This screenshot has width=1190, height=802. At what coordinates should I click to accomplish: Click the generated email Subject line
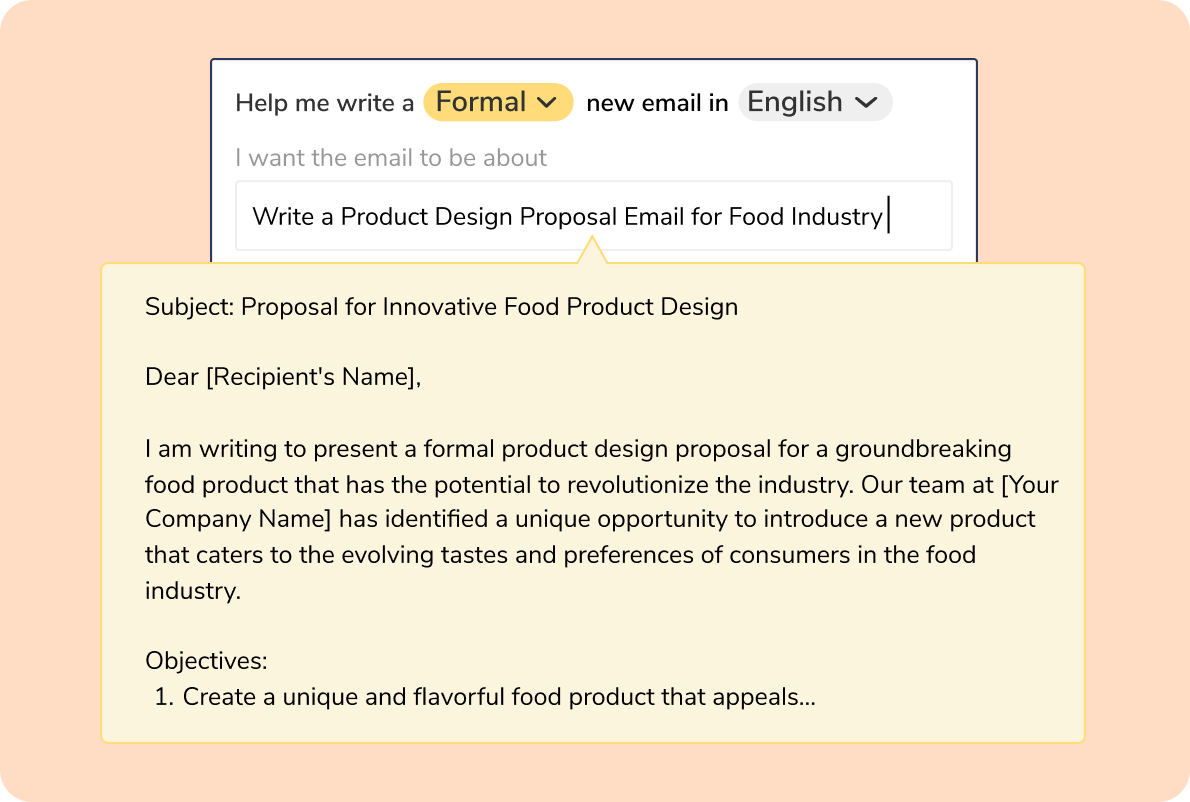pyautogui.click(x=441, y=306)
